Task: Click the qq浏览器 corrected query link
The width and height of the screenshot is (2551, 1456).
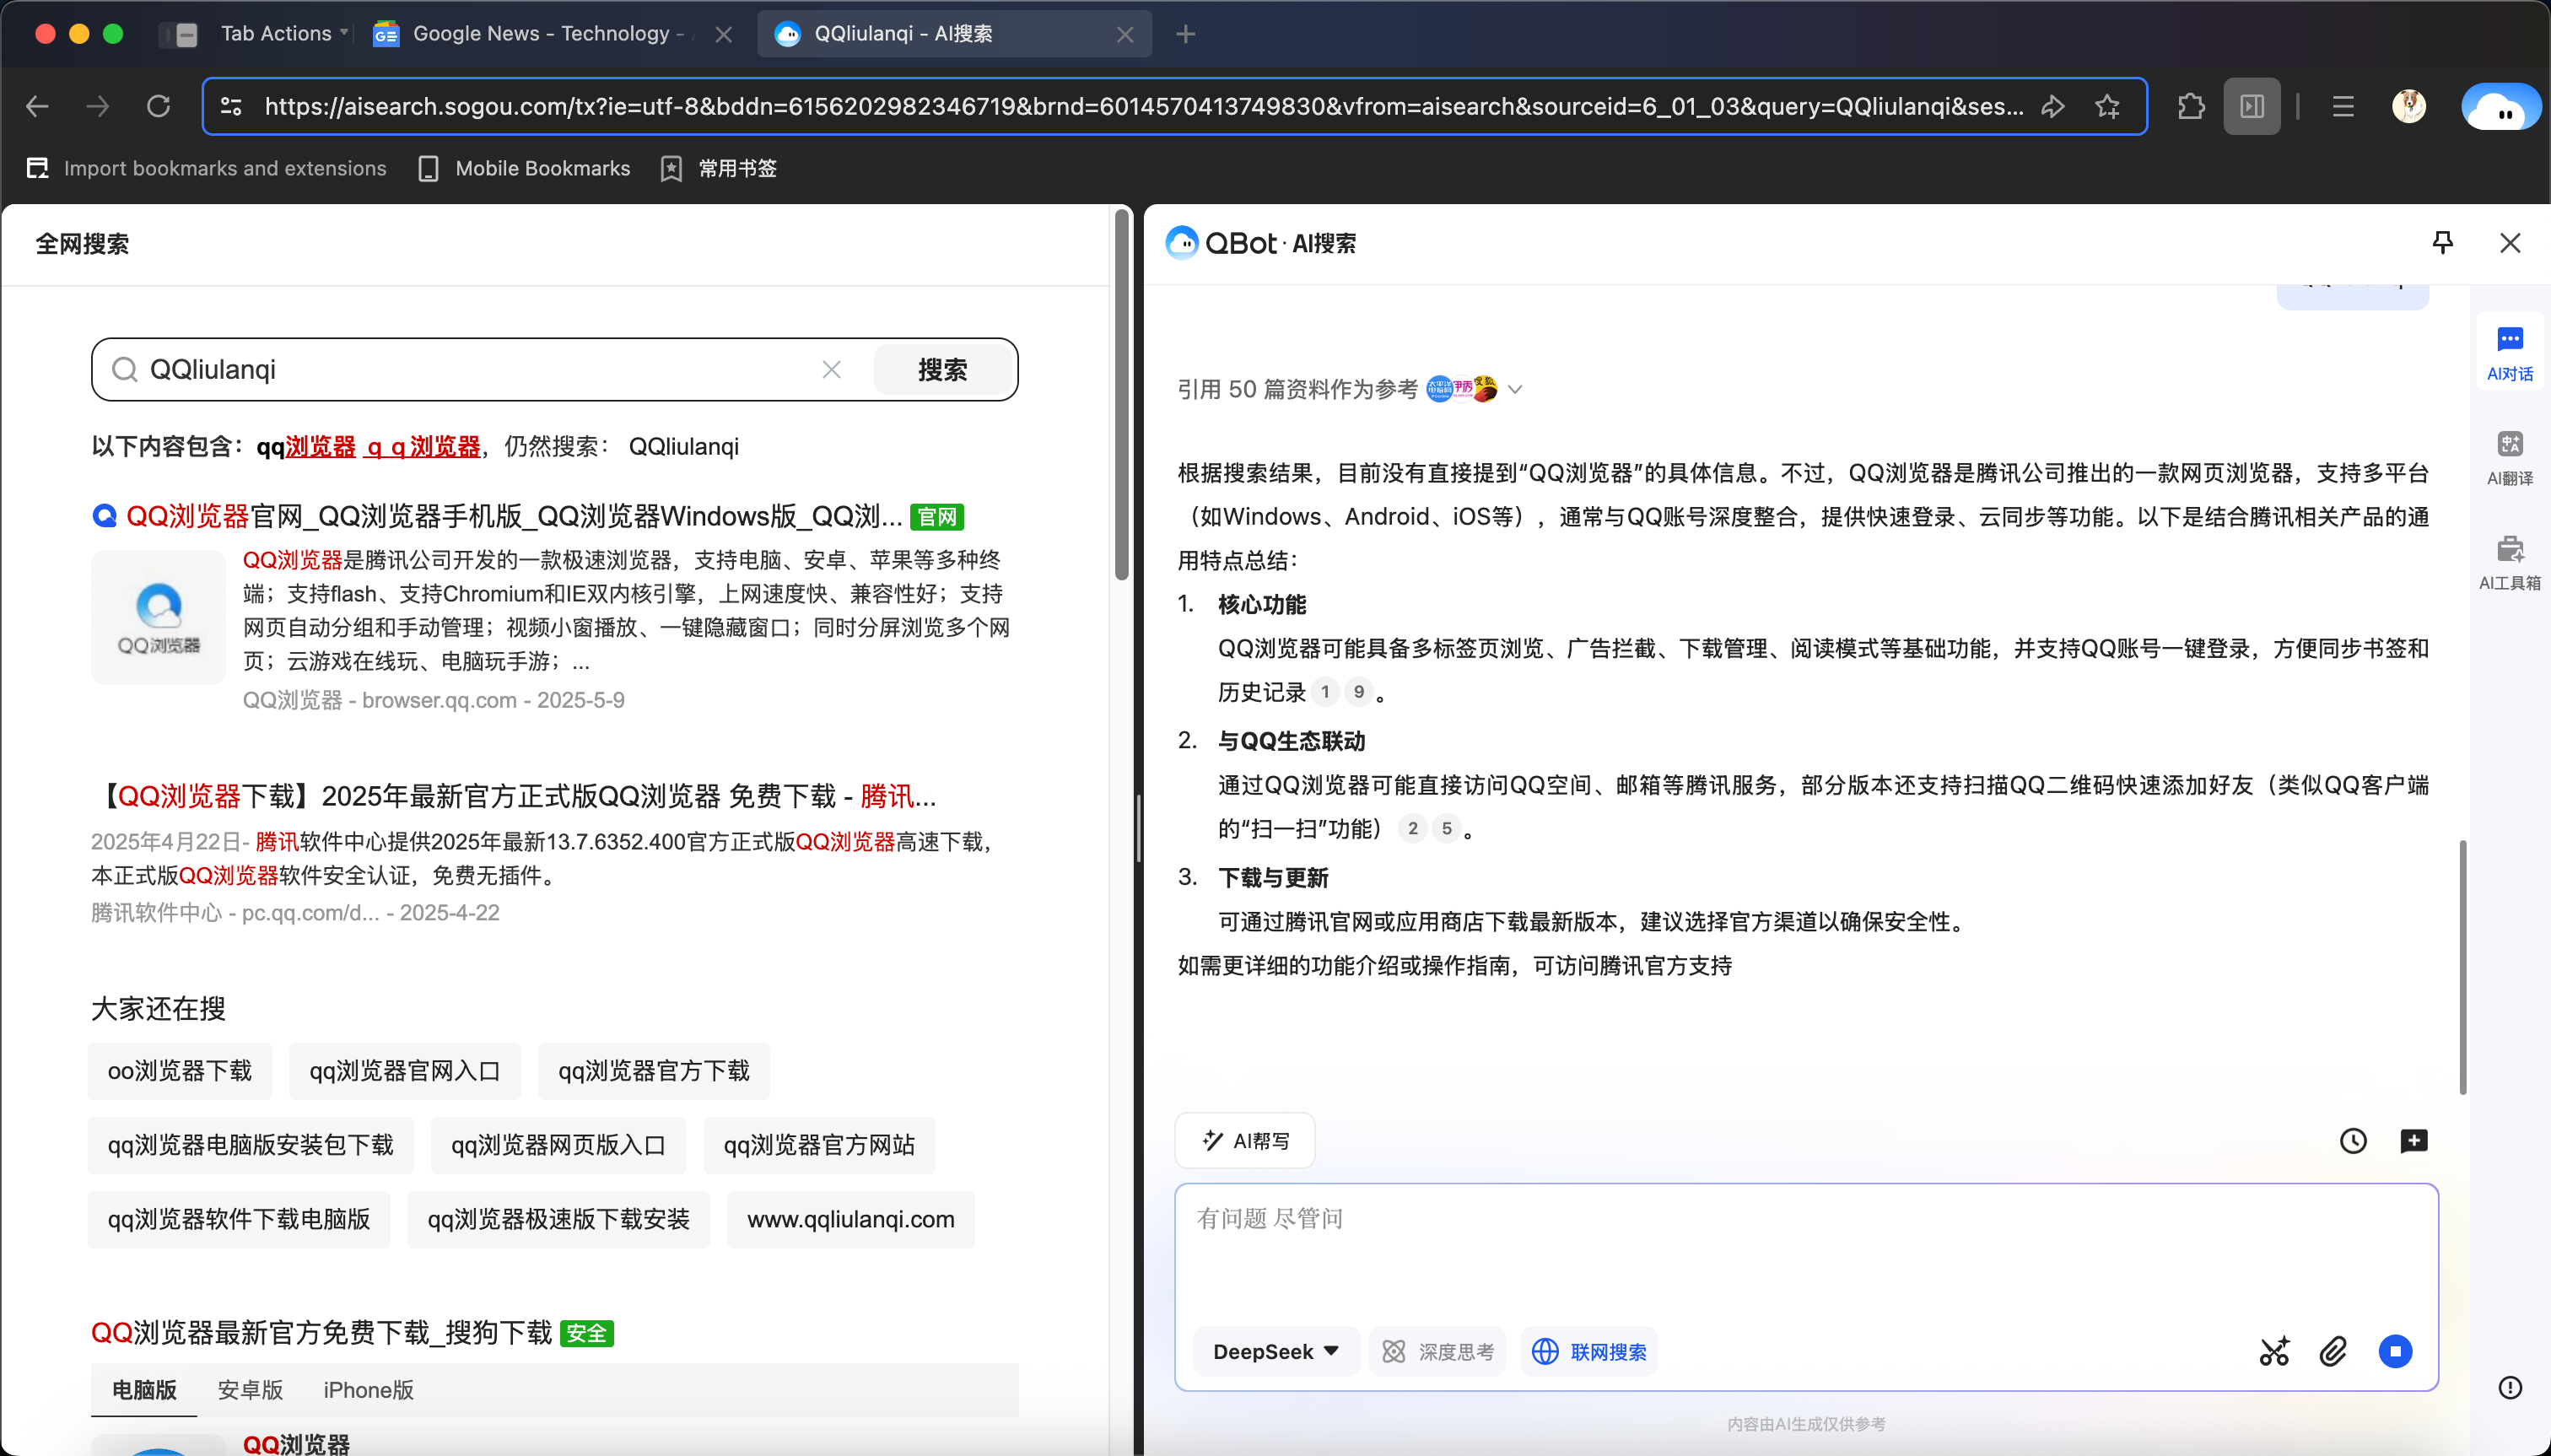Action: click(306, 447)
